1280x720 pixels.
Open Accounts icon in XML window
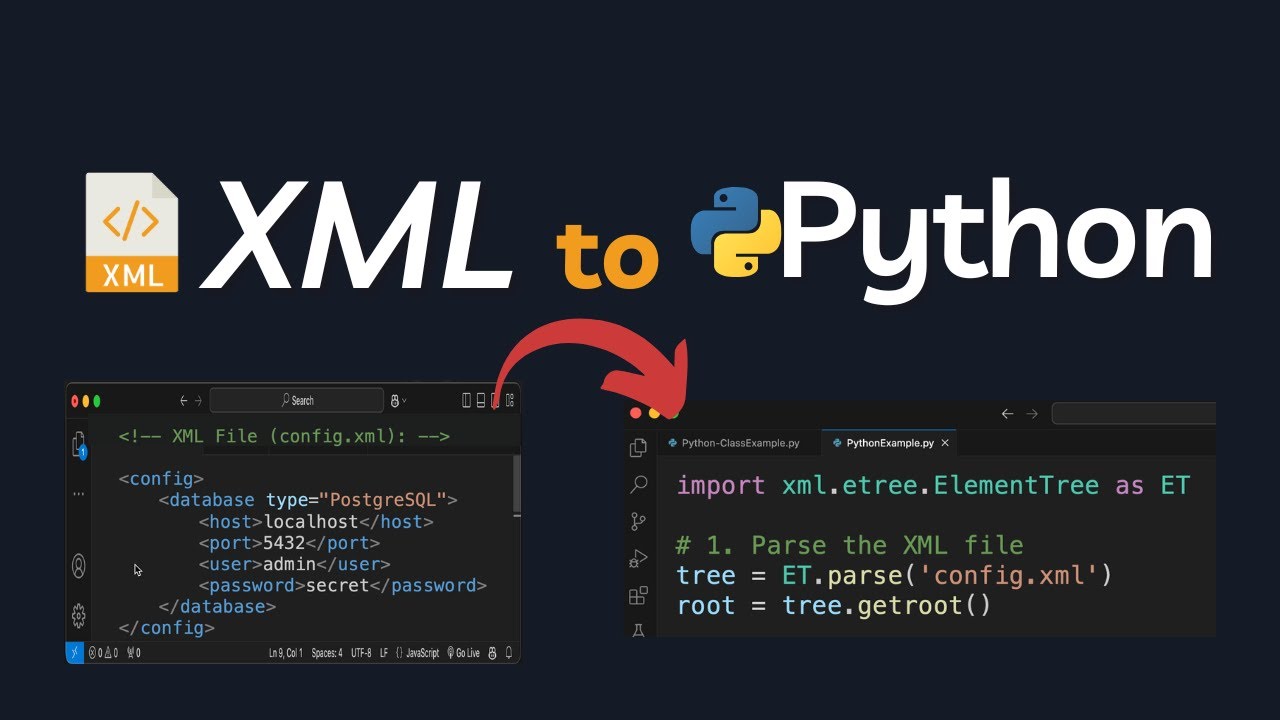(x=79, y=566)
